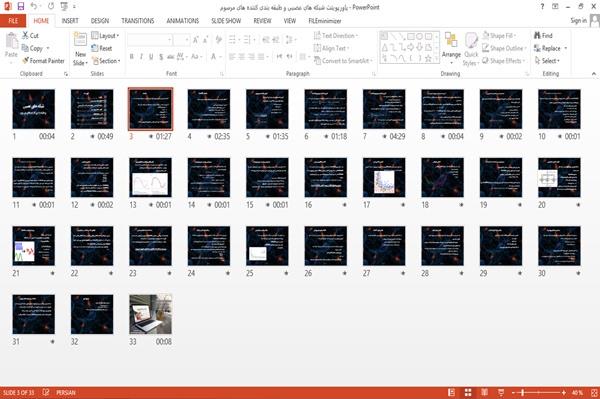Viewport: 600px width, 399px height.
Task: Click PERSIAN language indicator in status bar
Action: tap(66, 392)
